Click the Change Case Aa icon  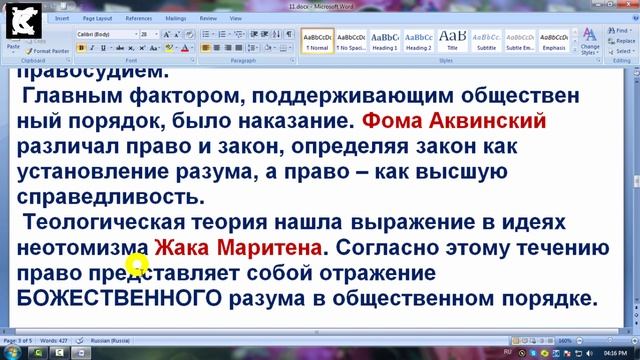pos(153,48)
